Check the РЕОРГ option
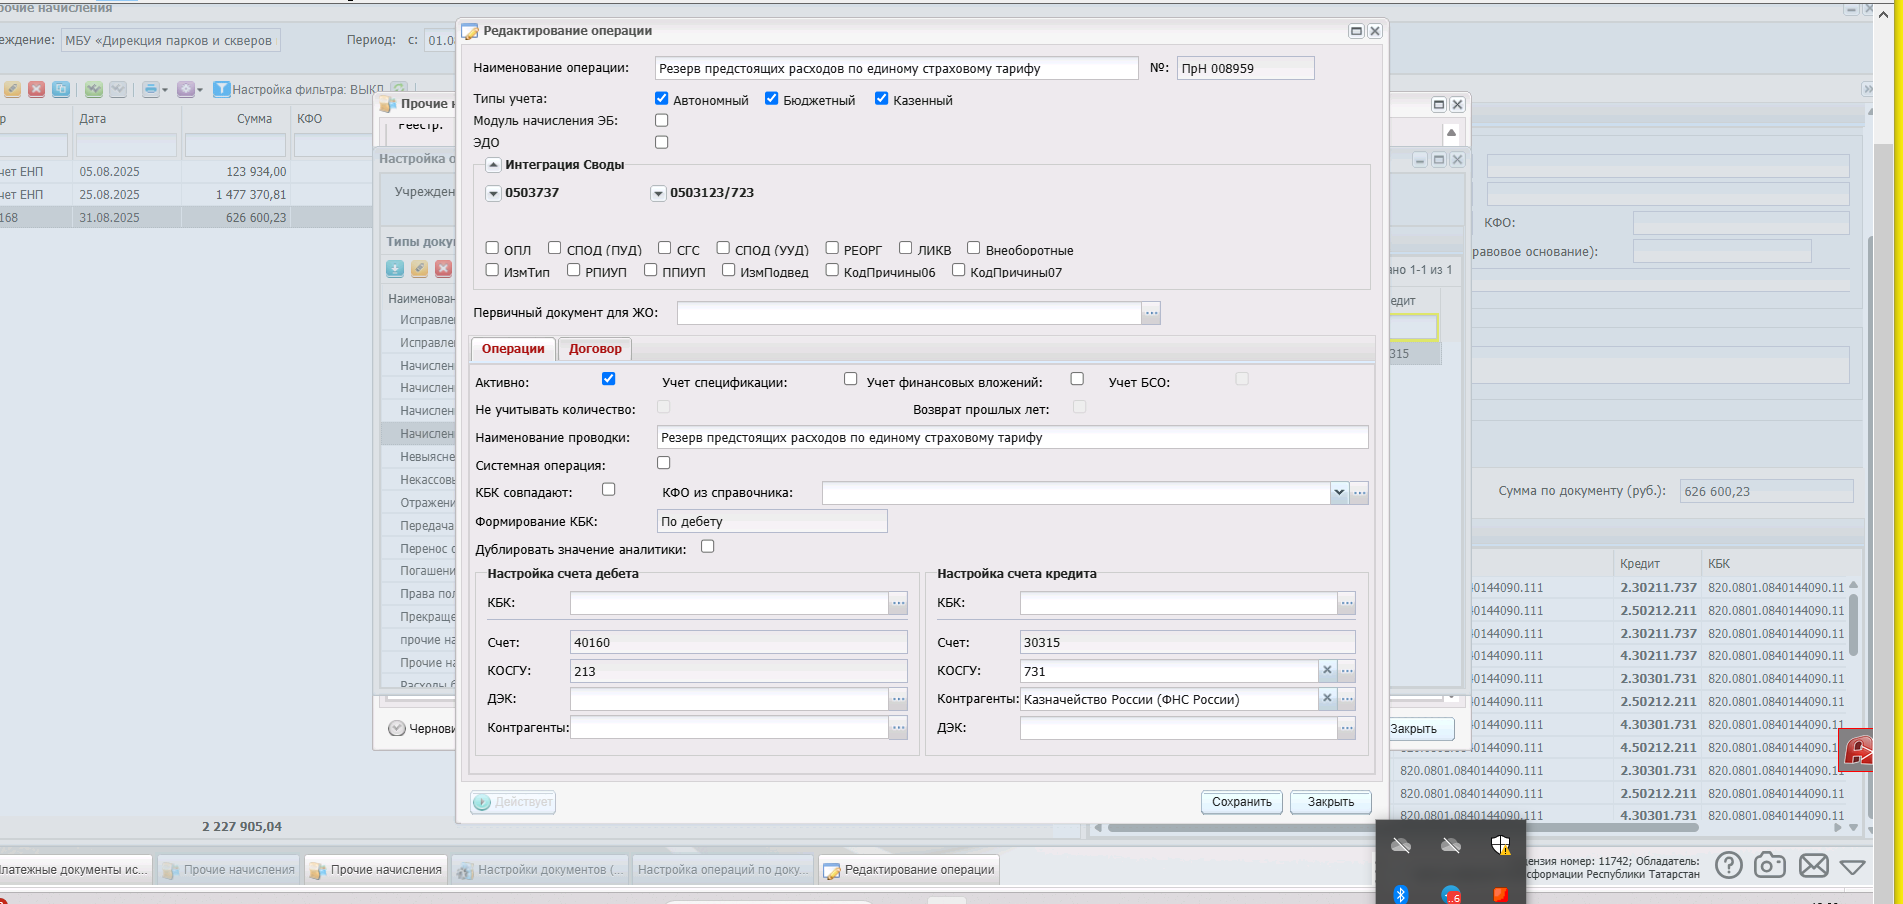Viewport: 1903px width, 904px height. click(x=832, y=248)
